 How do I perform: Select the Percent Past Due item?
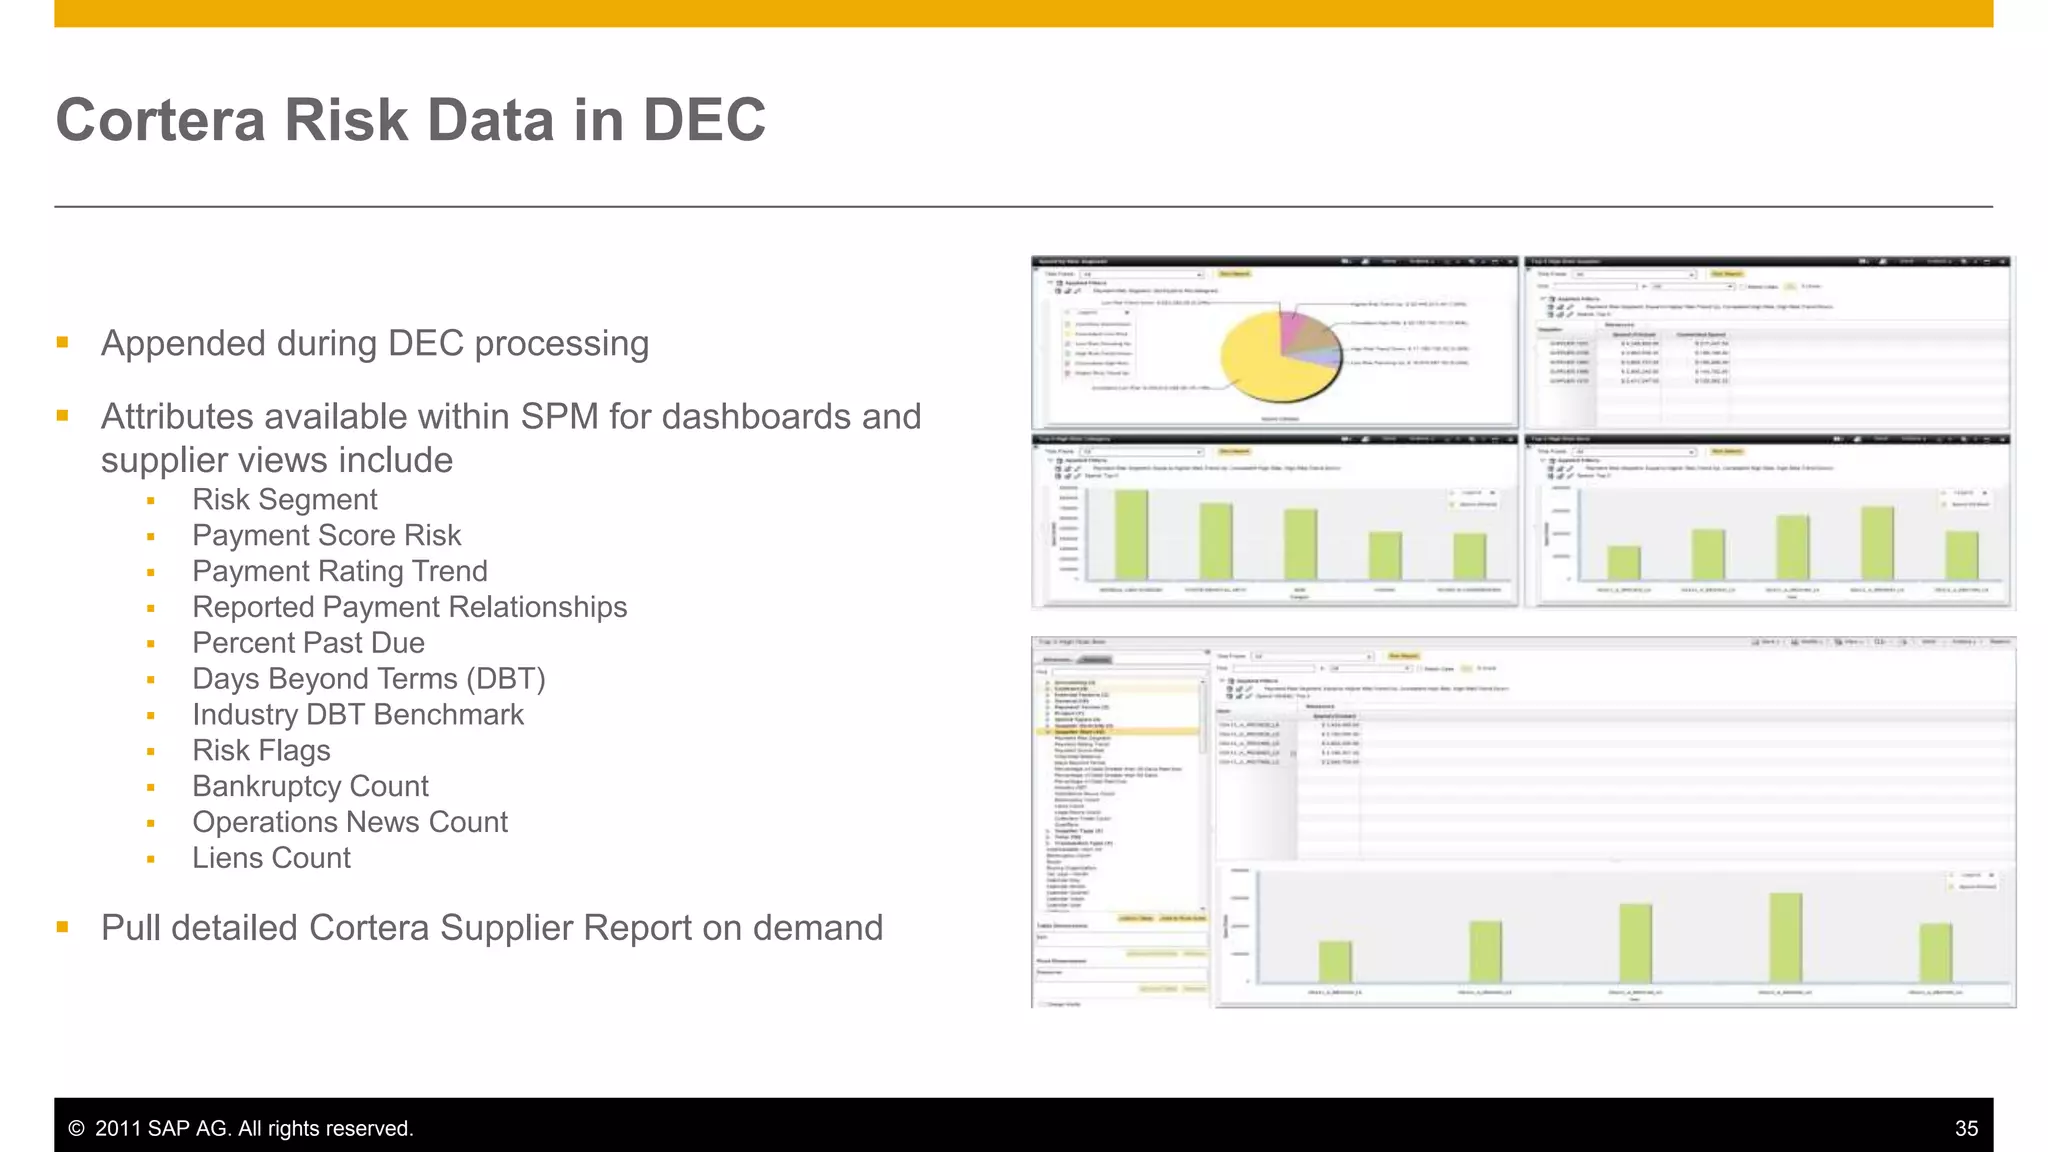[x=308, y=643]
